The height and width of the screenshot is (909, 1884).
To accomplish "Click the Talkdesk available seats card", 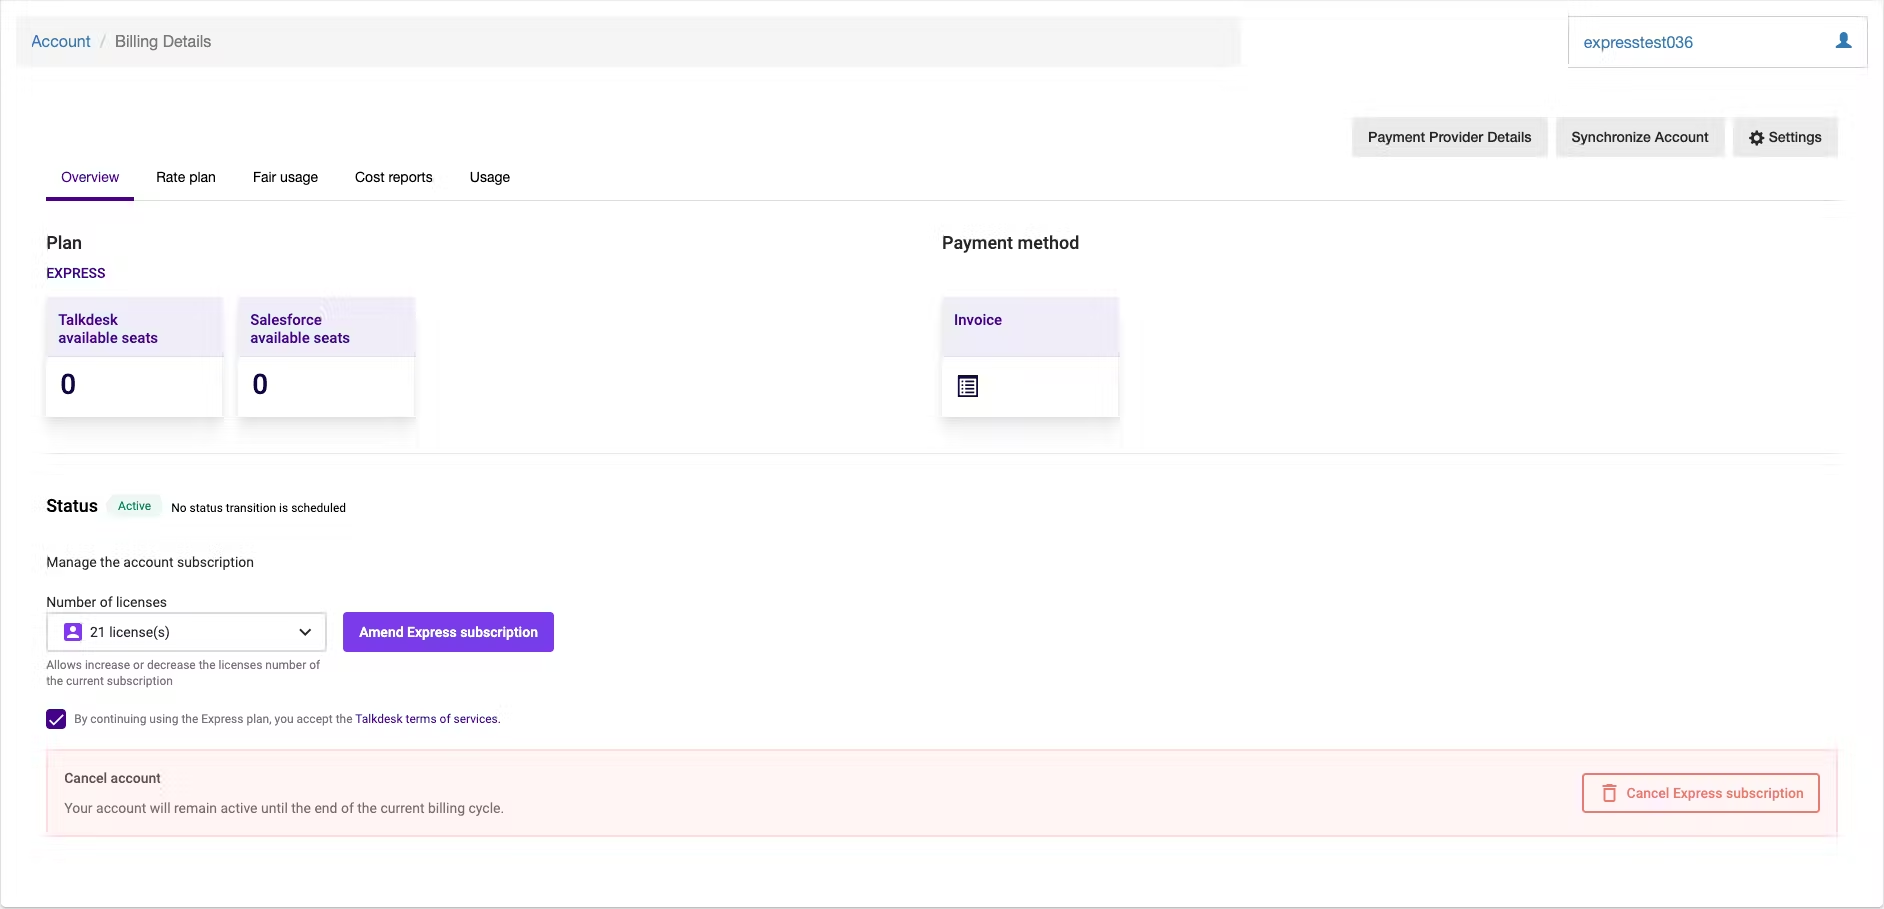I will [134, 357].
